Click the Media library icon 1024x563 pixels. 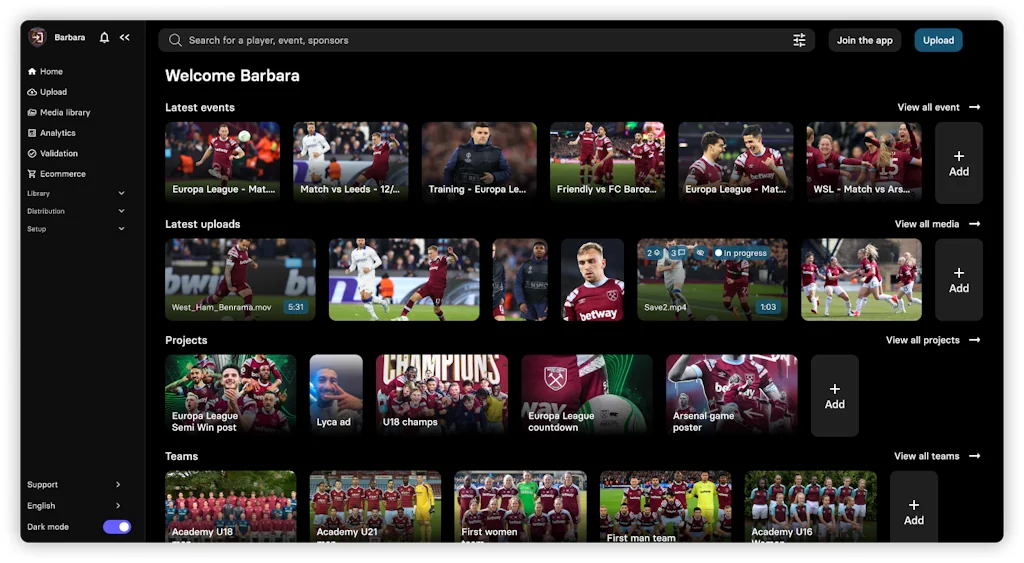(32, 113)
